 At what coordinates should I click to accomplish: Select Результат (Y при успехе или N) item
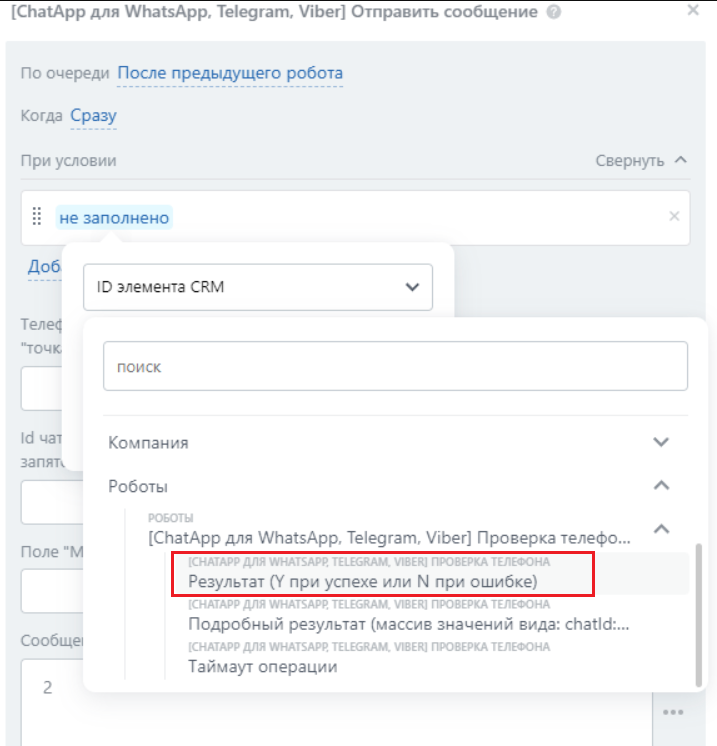point(363,581)
